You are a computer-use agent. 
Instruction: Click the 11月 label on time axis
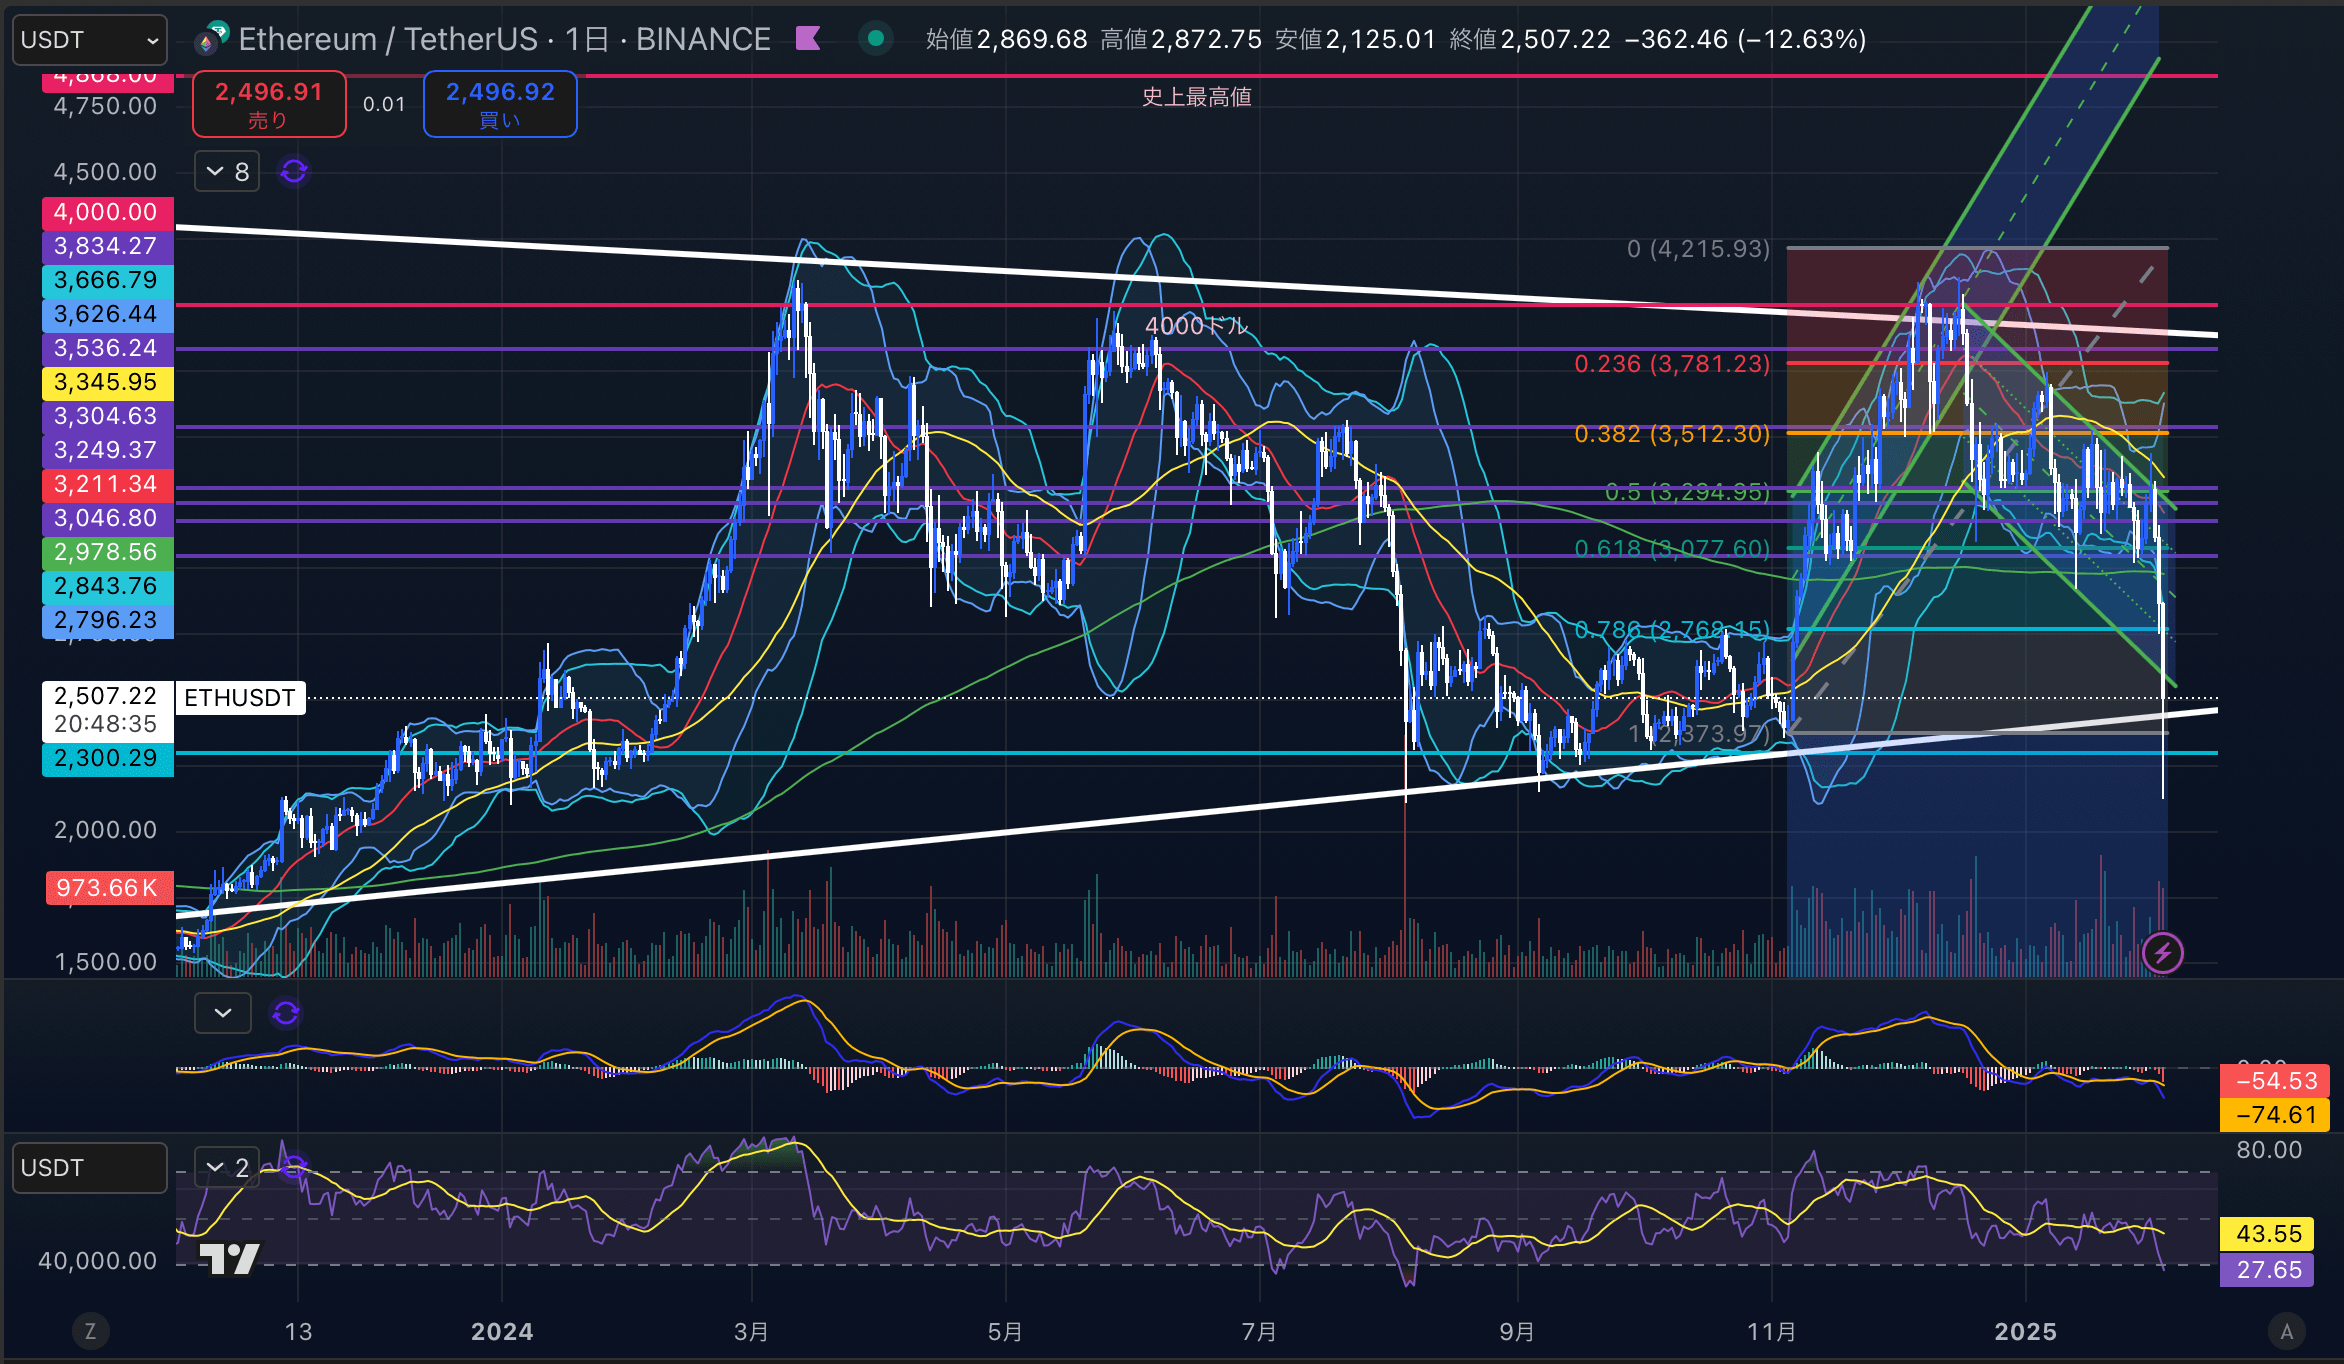pos(1771,1332)
